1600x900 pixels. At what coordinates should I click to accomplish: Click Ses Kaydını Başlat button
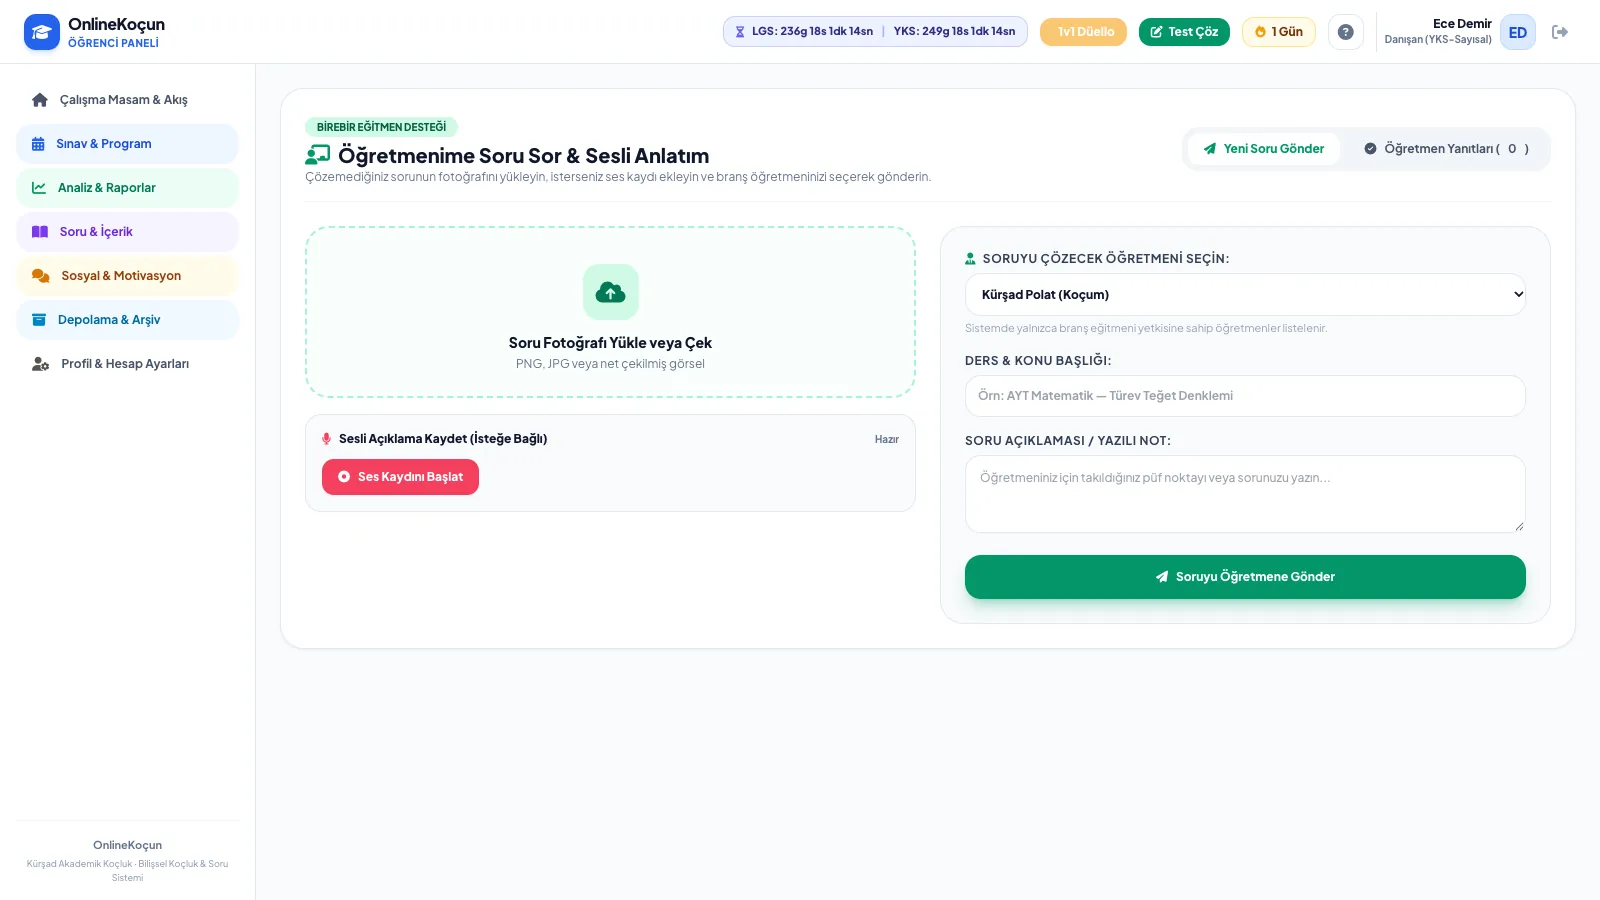click(400, 477)
